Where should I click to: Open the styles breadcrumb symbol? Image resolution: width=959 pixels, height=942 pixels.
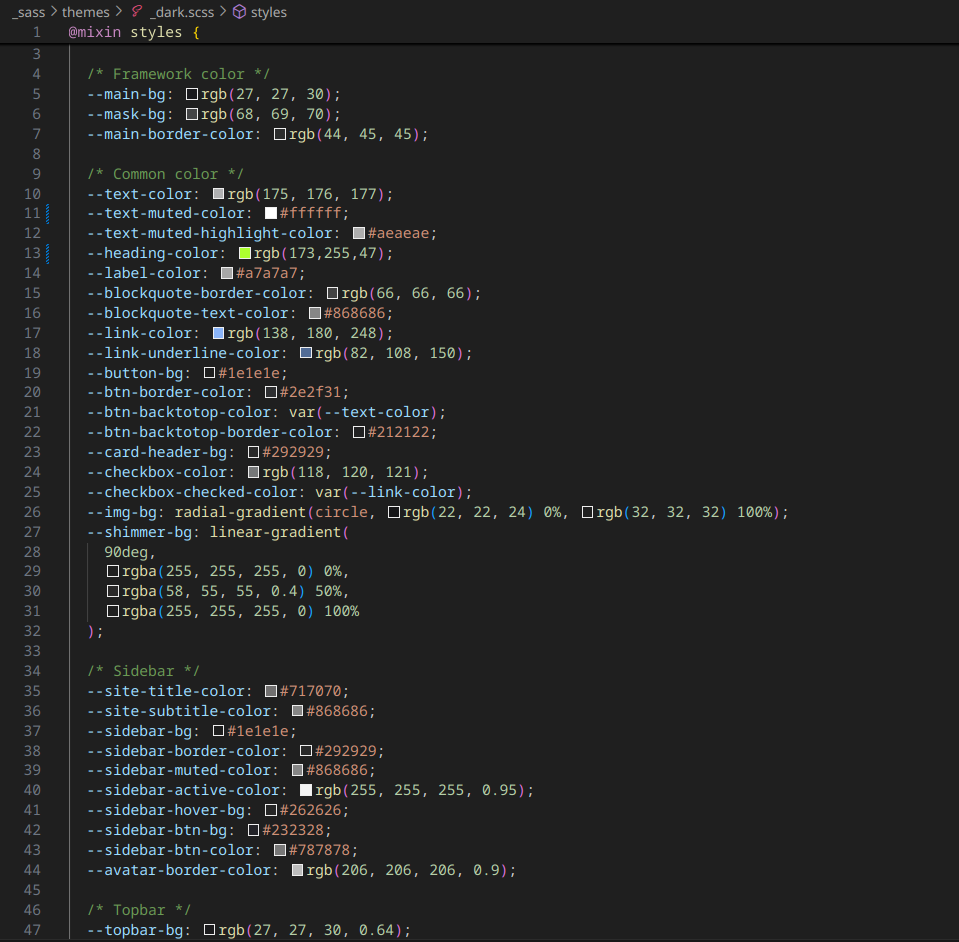click(x=268, y=12)
